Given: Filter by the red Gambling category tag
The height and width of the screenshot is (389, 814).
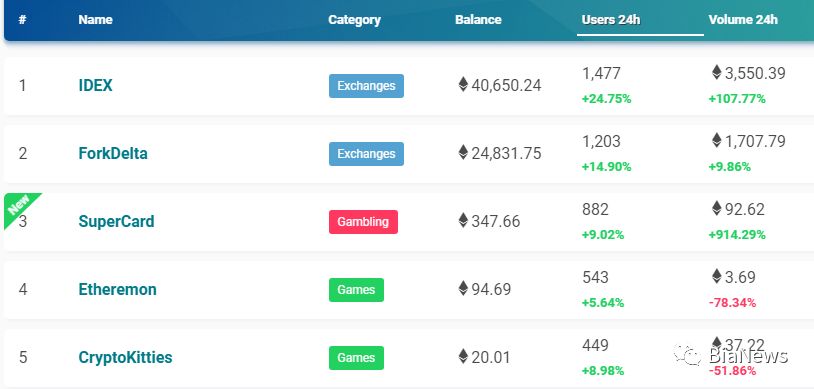Looking at the screenshot, I should [x=363, y=222].
